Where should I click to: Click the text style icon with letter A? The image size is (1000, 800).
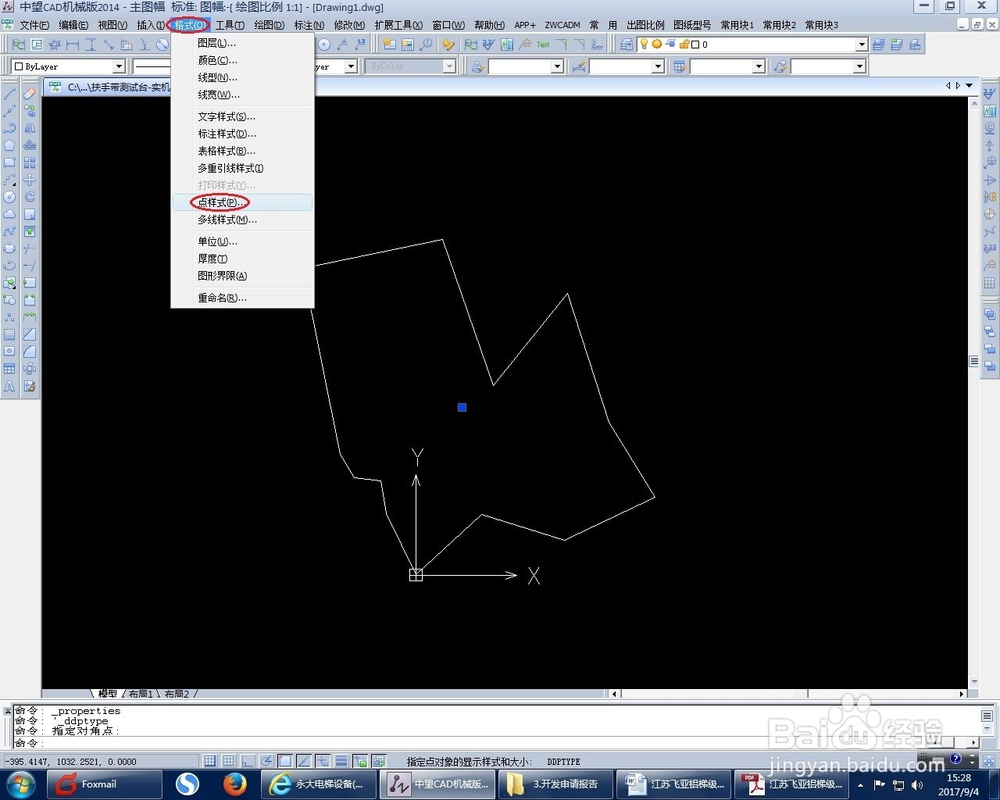click(x=478, y=66)
